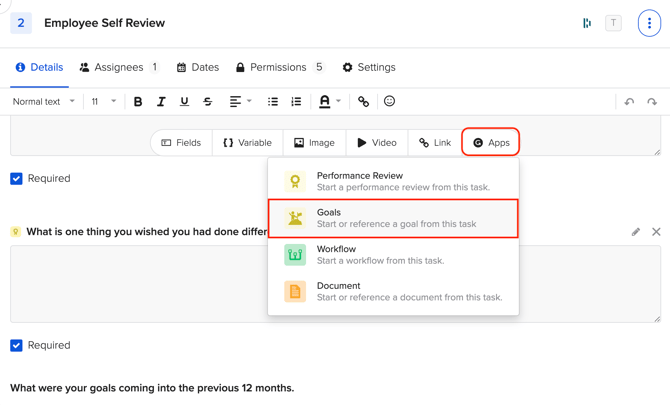670x405 pixels.
Task: Uncheck the first Required checkbox
Action: [16, 179]
